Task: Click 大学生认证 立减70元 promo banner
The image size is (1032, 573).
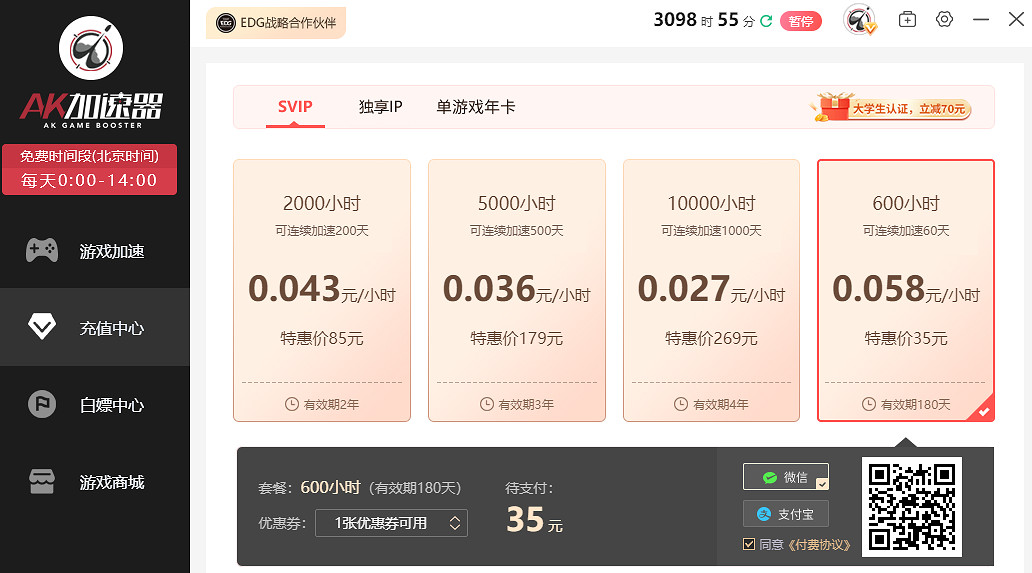Action: tap(891, 107)
